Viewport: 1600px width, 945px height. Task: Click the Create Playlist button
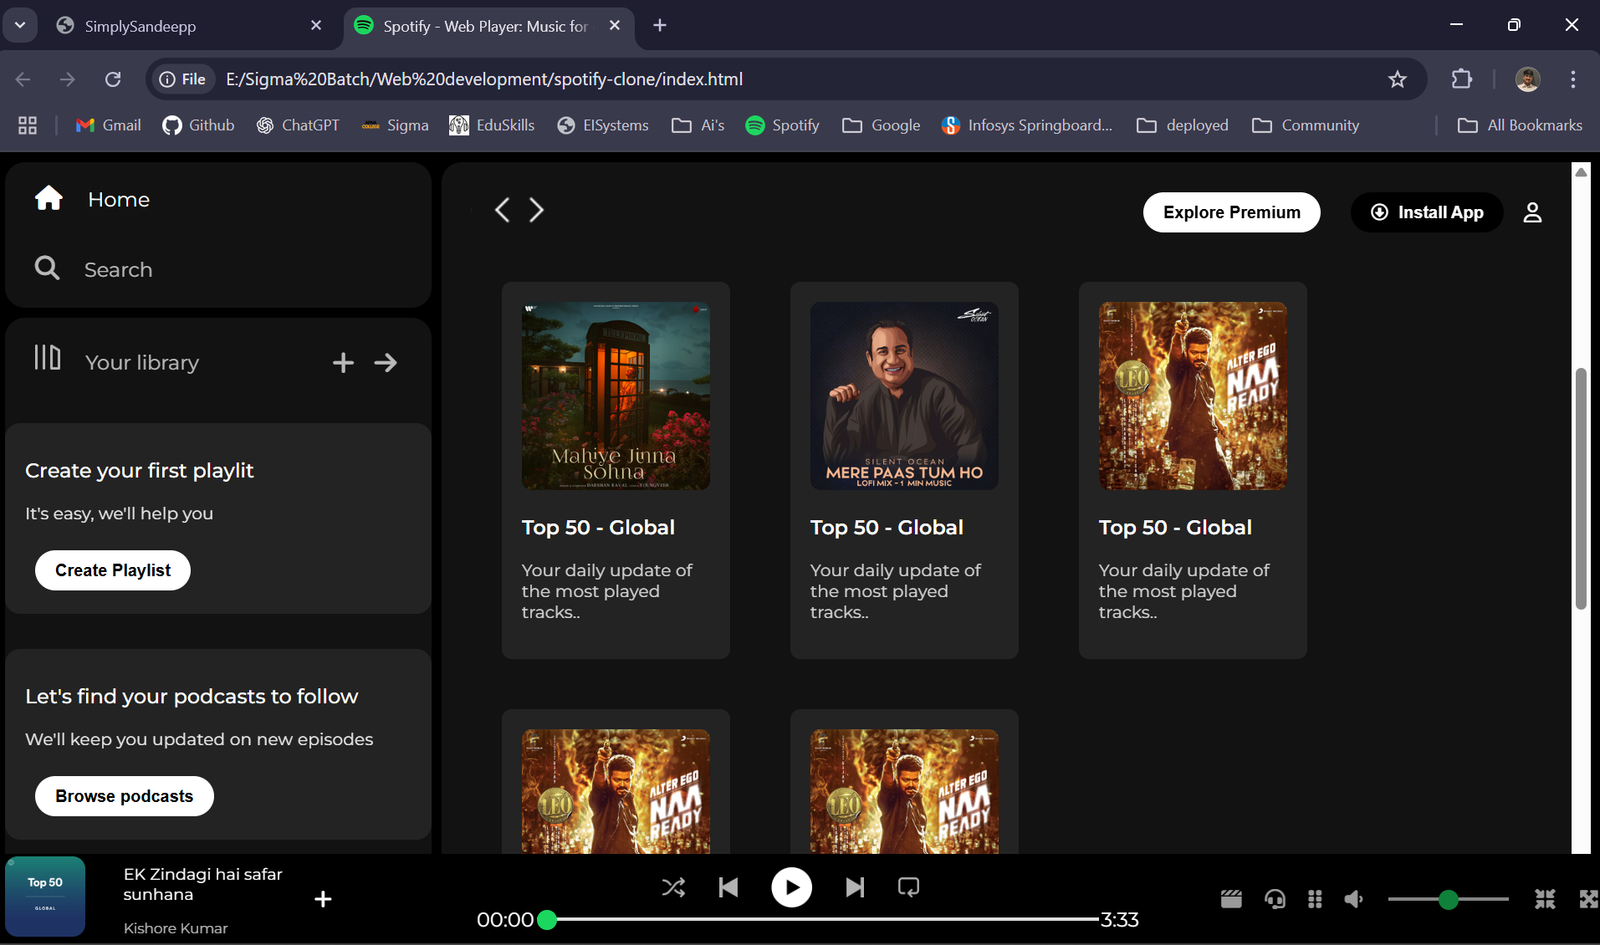tap(113, 570)
